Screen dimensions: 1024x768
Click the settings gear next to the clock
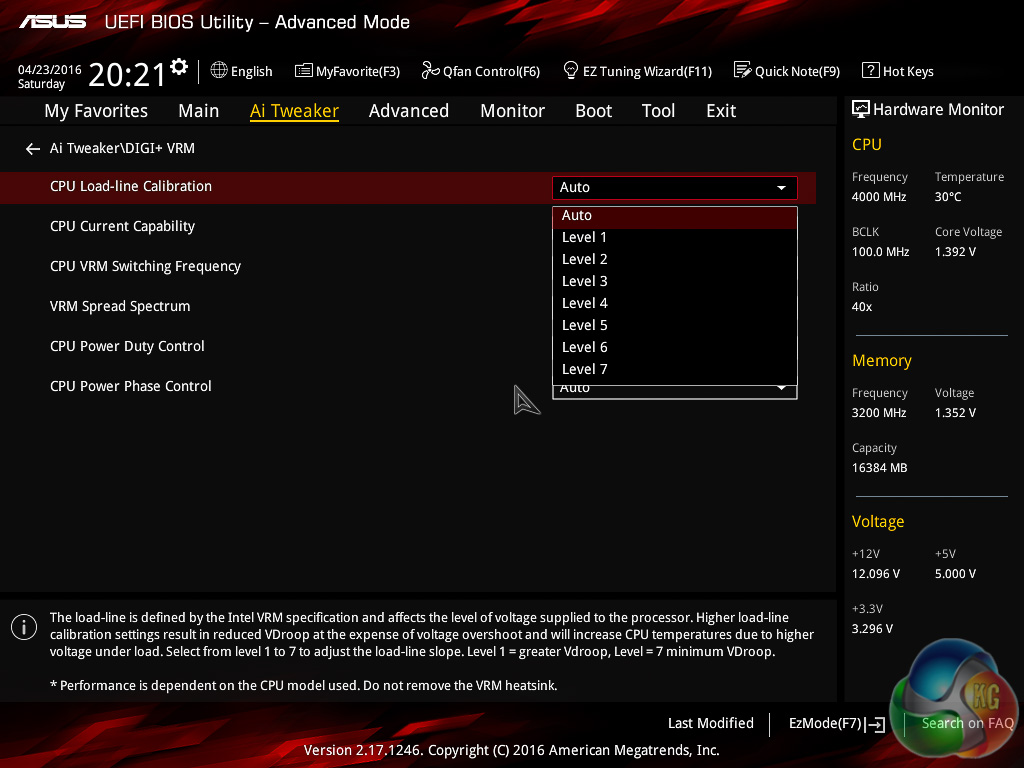[179, 67]
